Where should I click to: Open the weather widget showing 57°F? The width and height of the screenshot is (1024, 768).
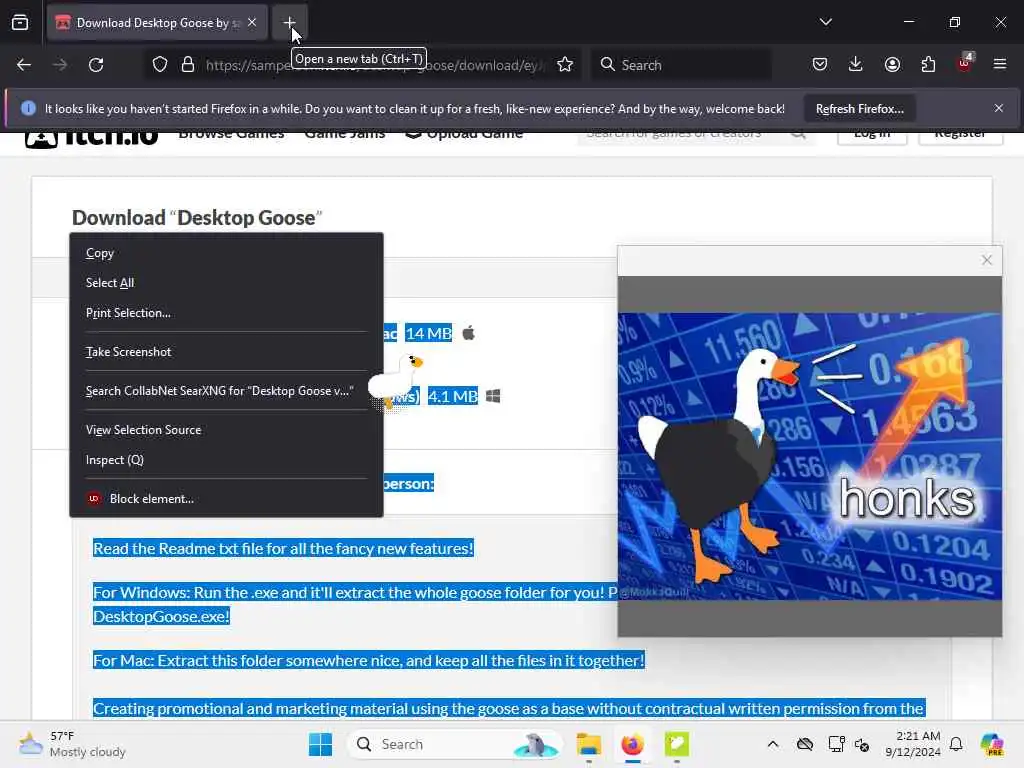click(x=73, y=744)
